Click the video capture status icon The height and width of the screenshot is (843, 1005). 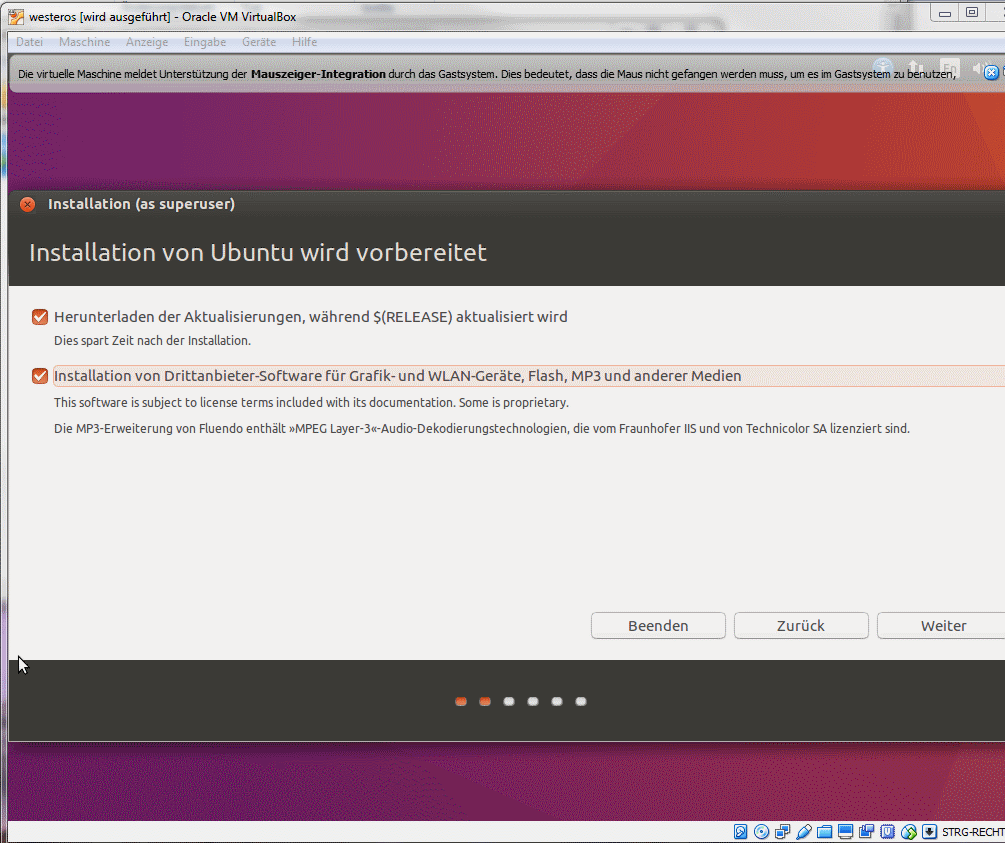tap(867, 832)
